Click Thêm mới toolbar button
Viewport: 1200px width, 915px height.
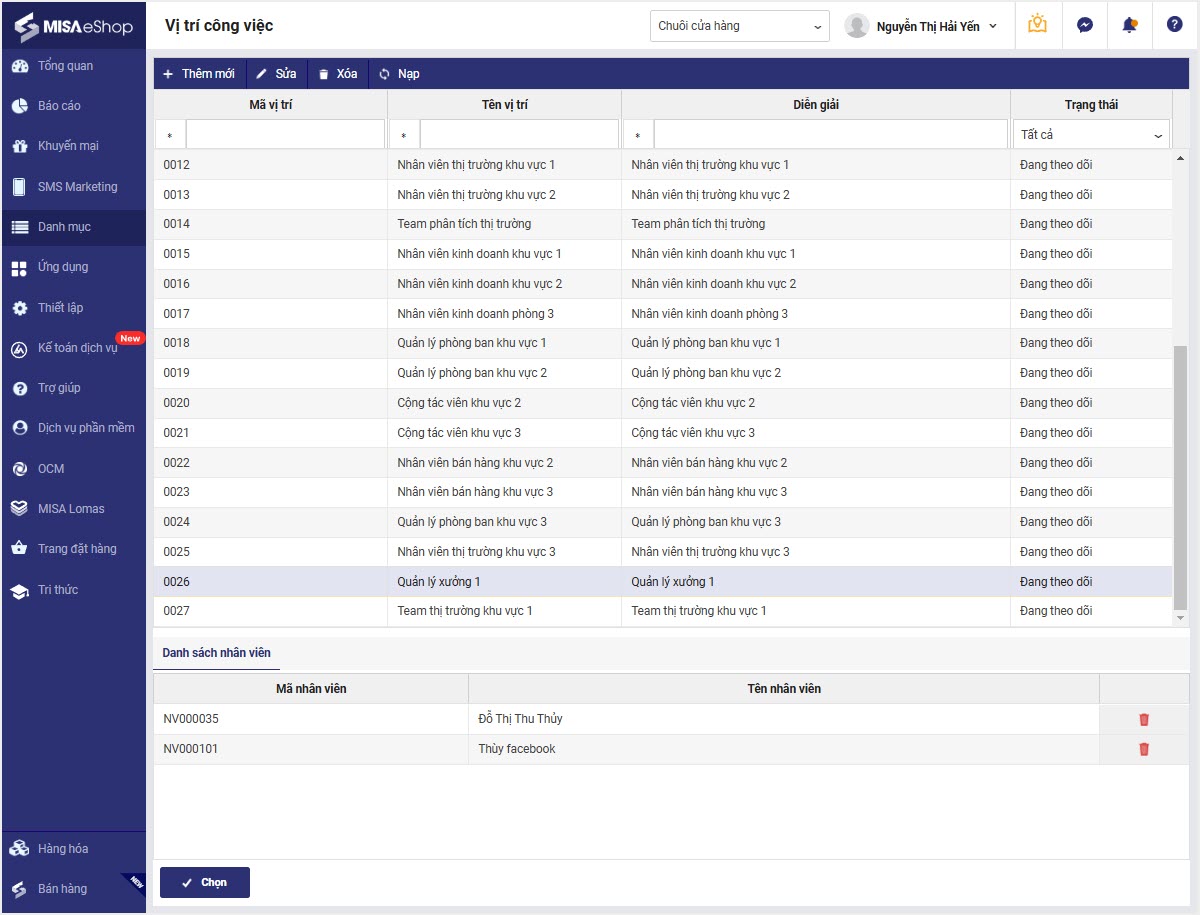[200, 74]
